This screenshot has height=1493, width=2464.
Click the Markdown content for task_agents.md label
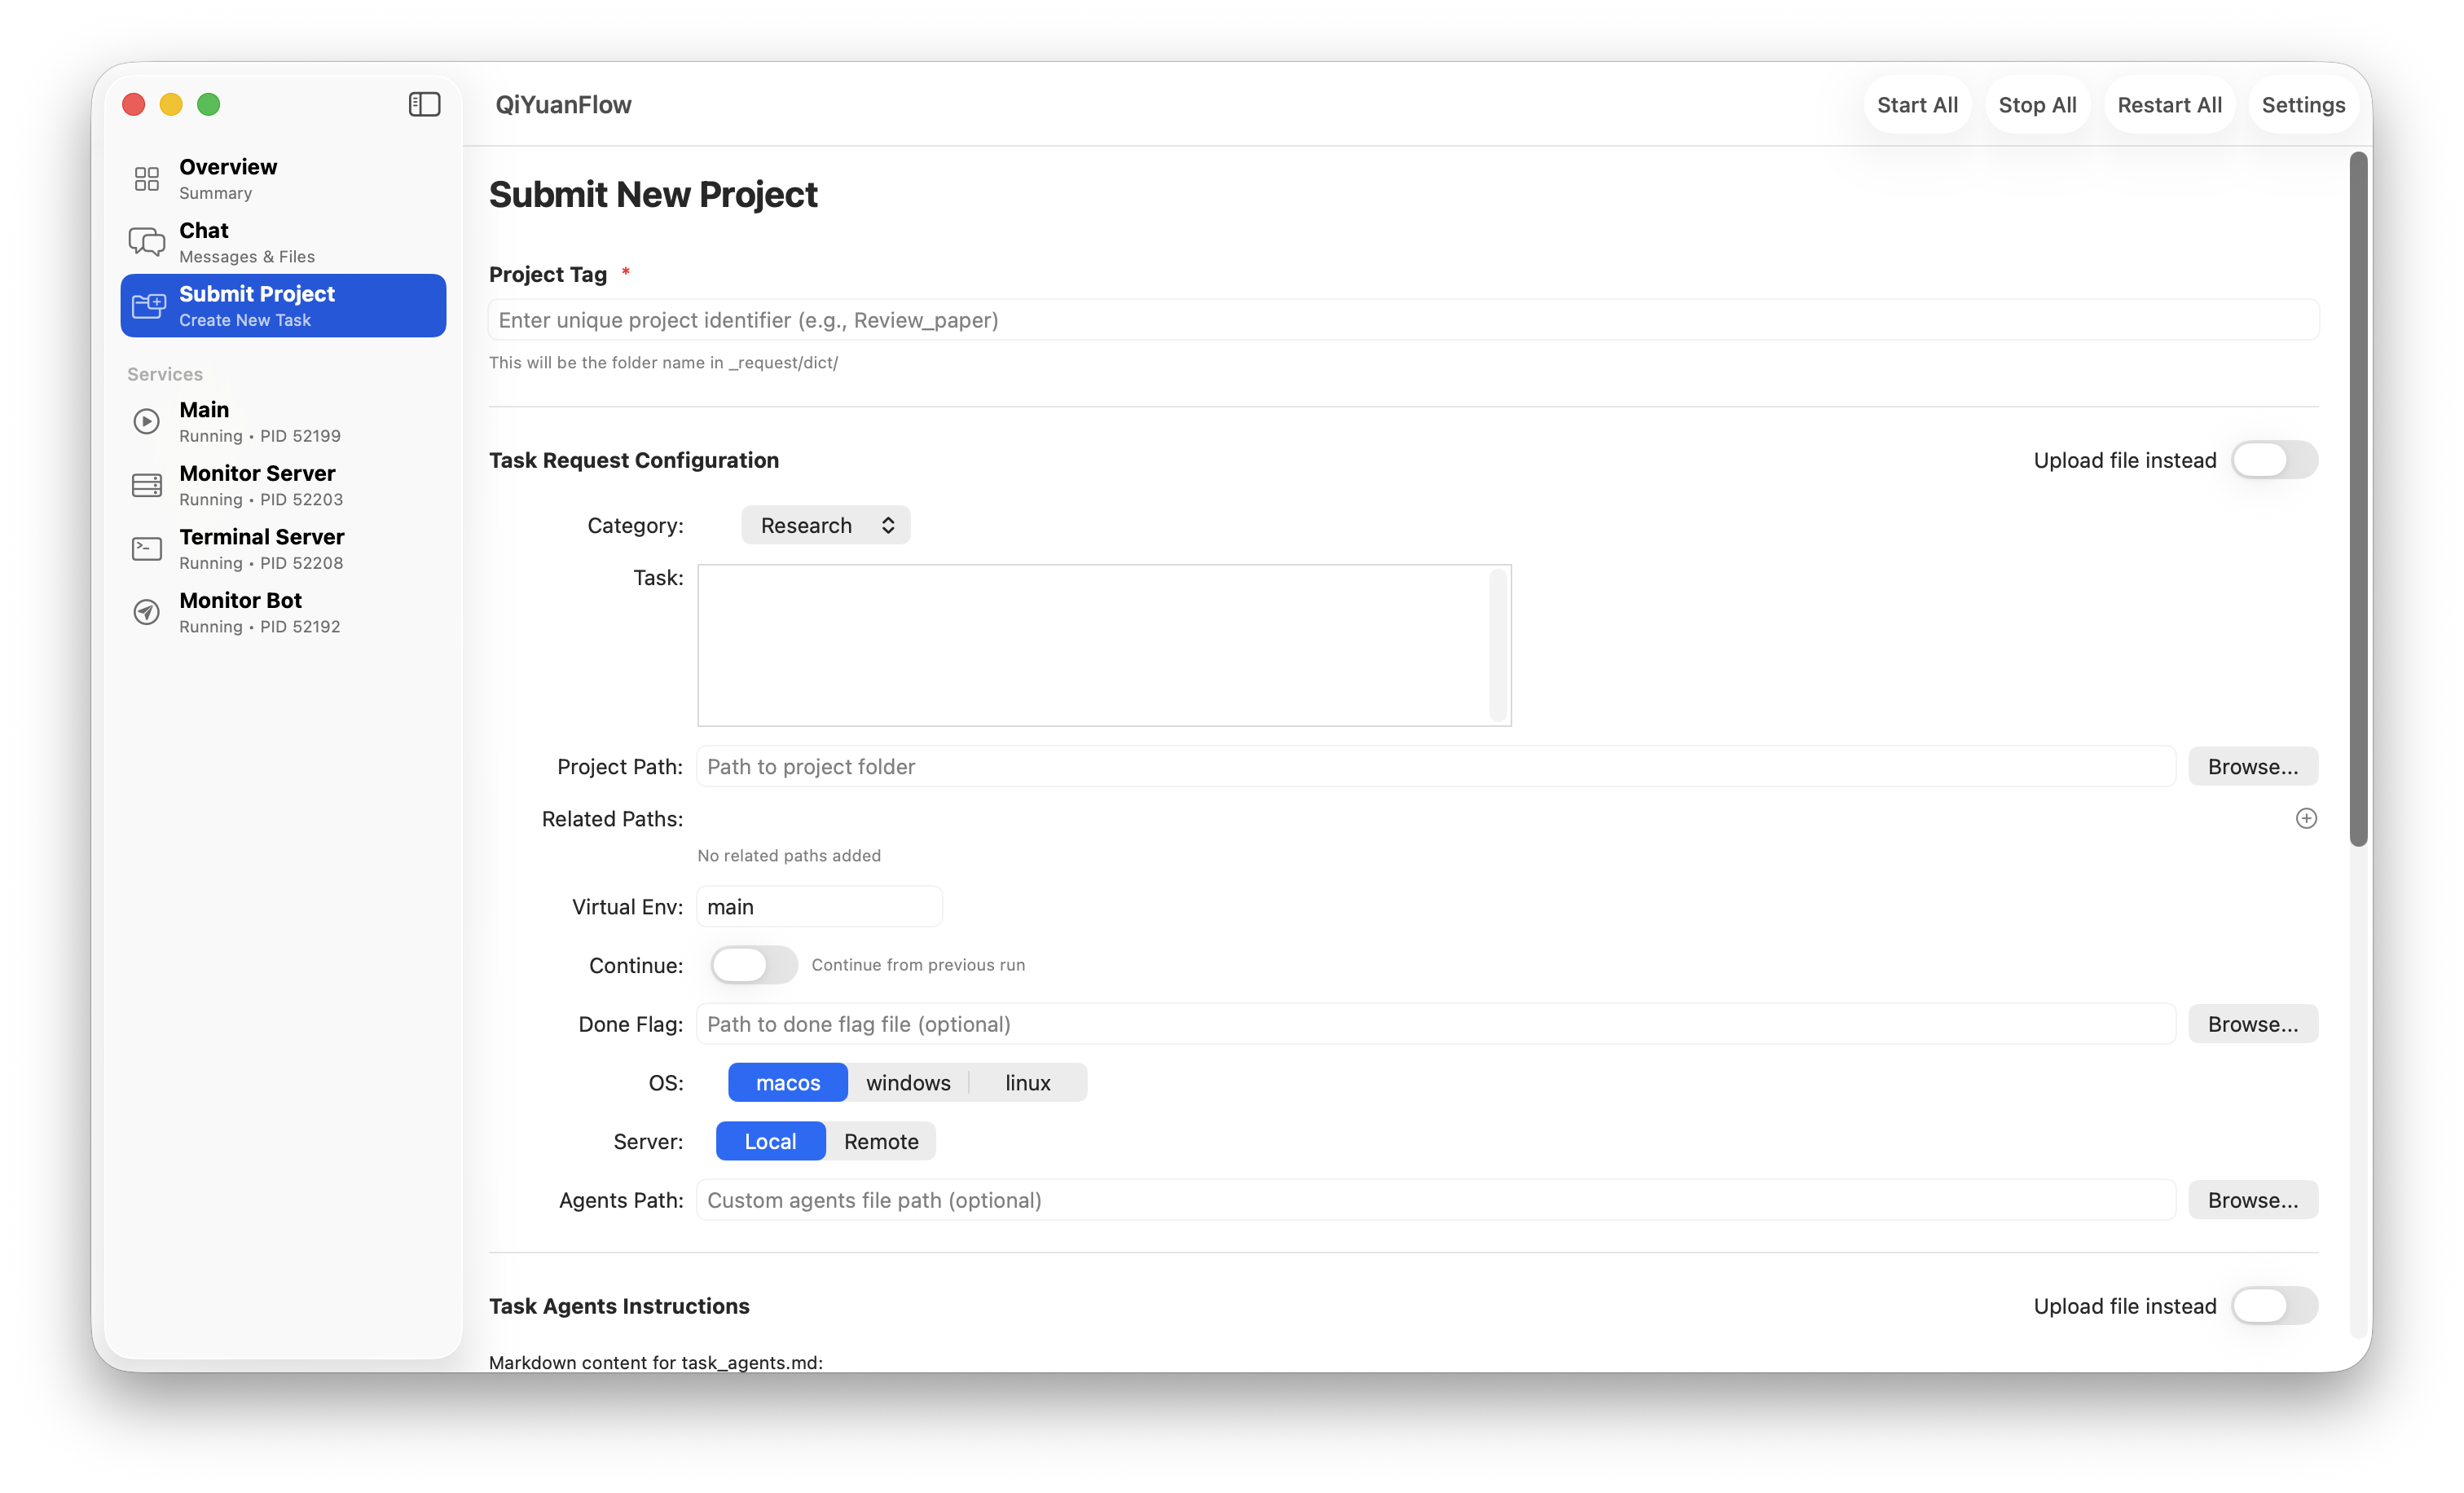click(x=656, y=1361)
